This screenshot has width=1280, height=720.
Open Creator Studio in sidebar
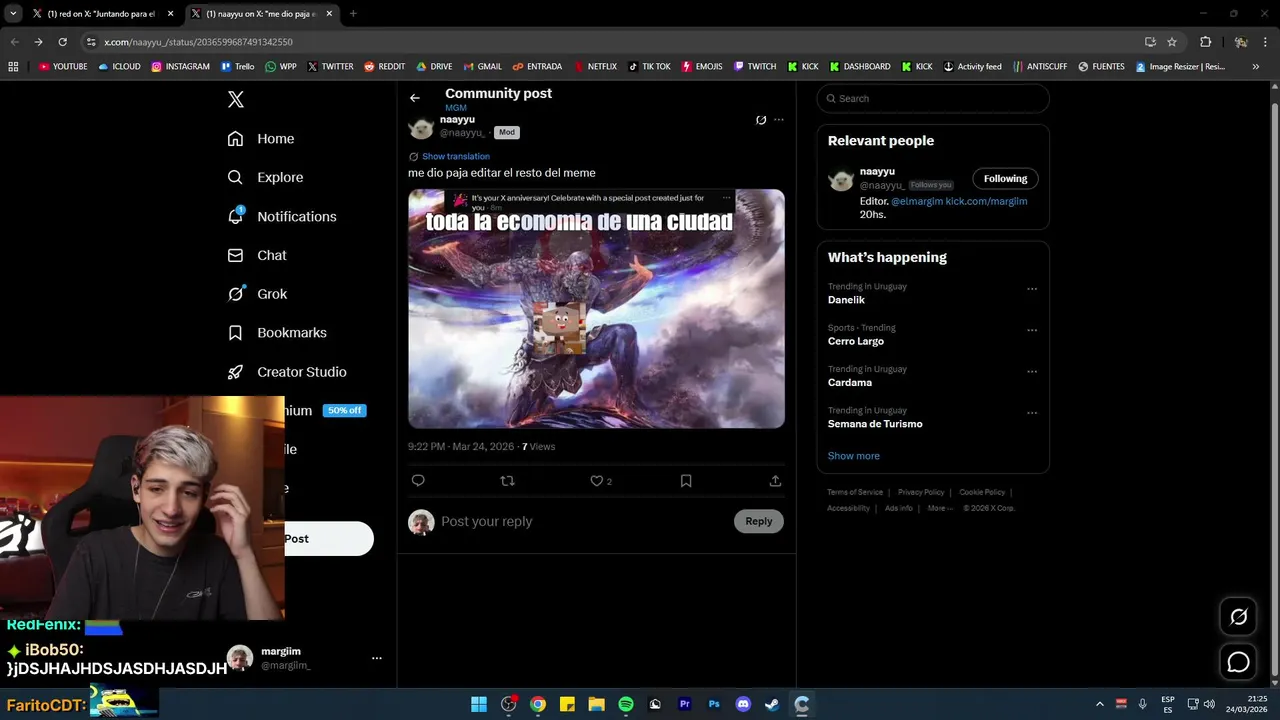pyautogui.click(x=287, y=372)
